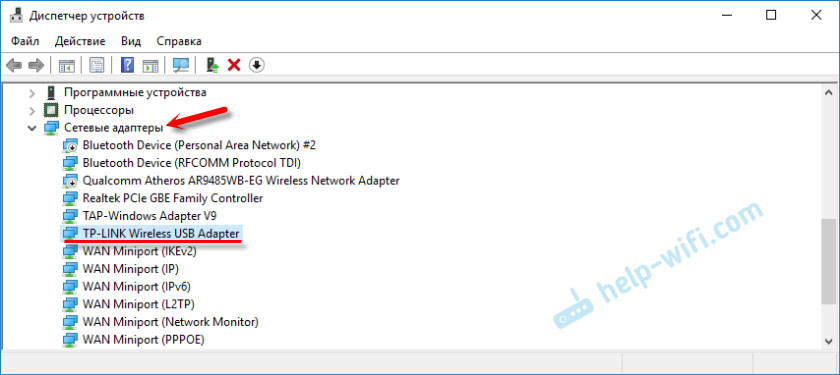Click the vertical scrollbar thumb
840x375 pixels.
pyautogui.click(x=828, y=261)
